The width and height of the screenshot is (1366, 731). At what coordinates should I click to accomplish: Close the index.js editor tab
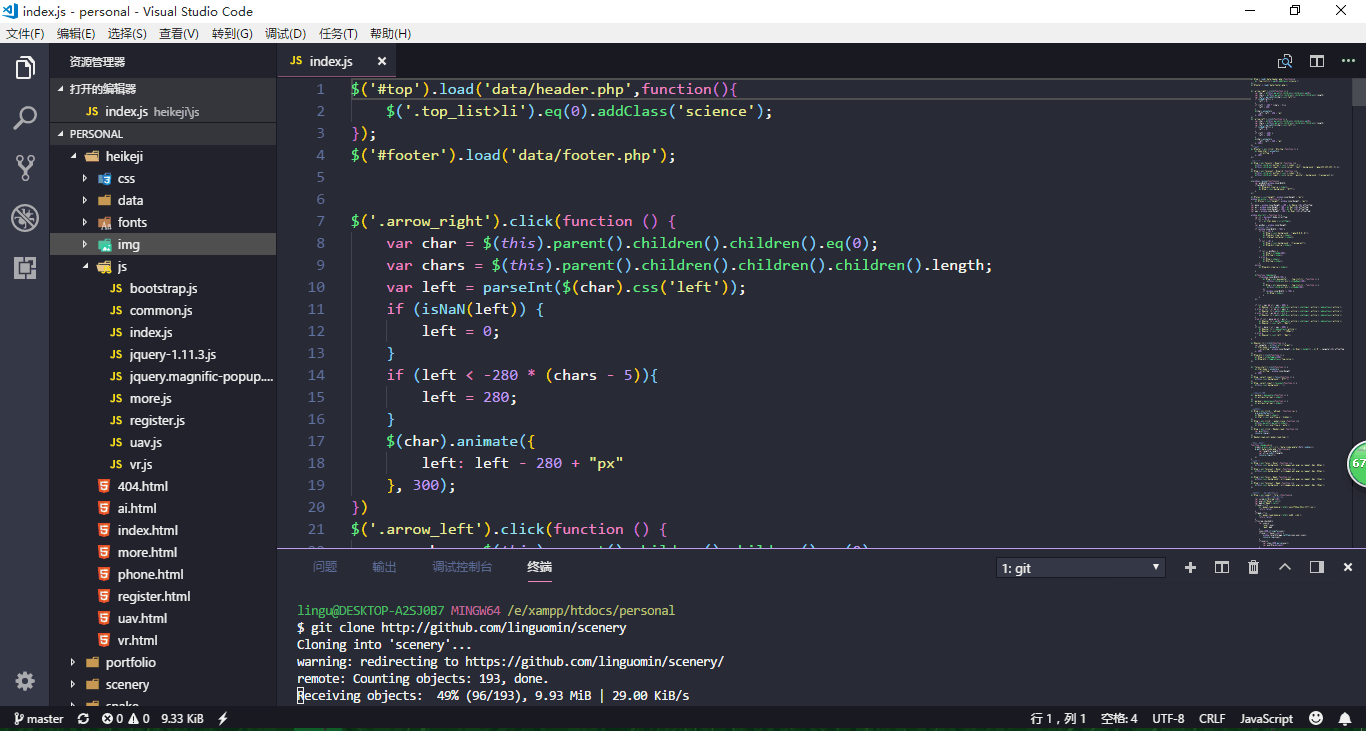pos(382,61)
